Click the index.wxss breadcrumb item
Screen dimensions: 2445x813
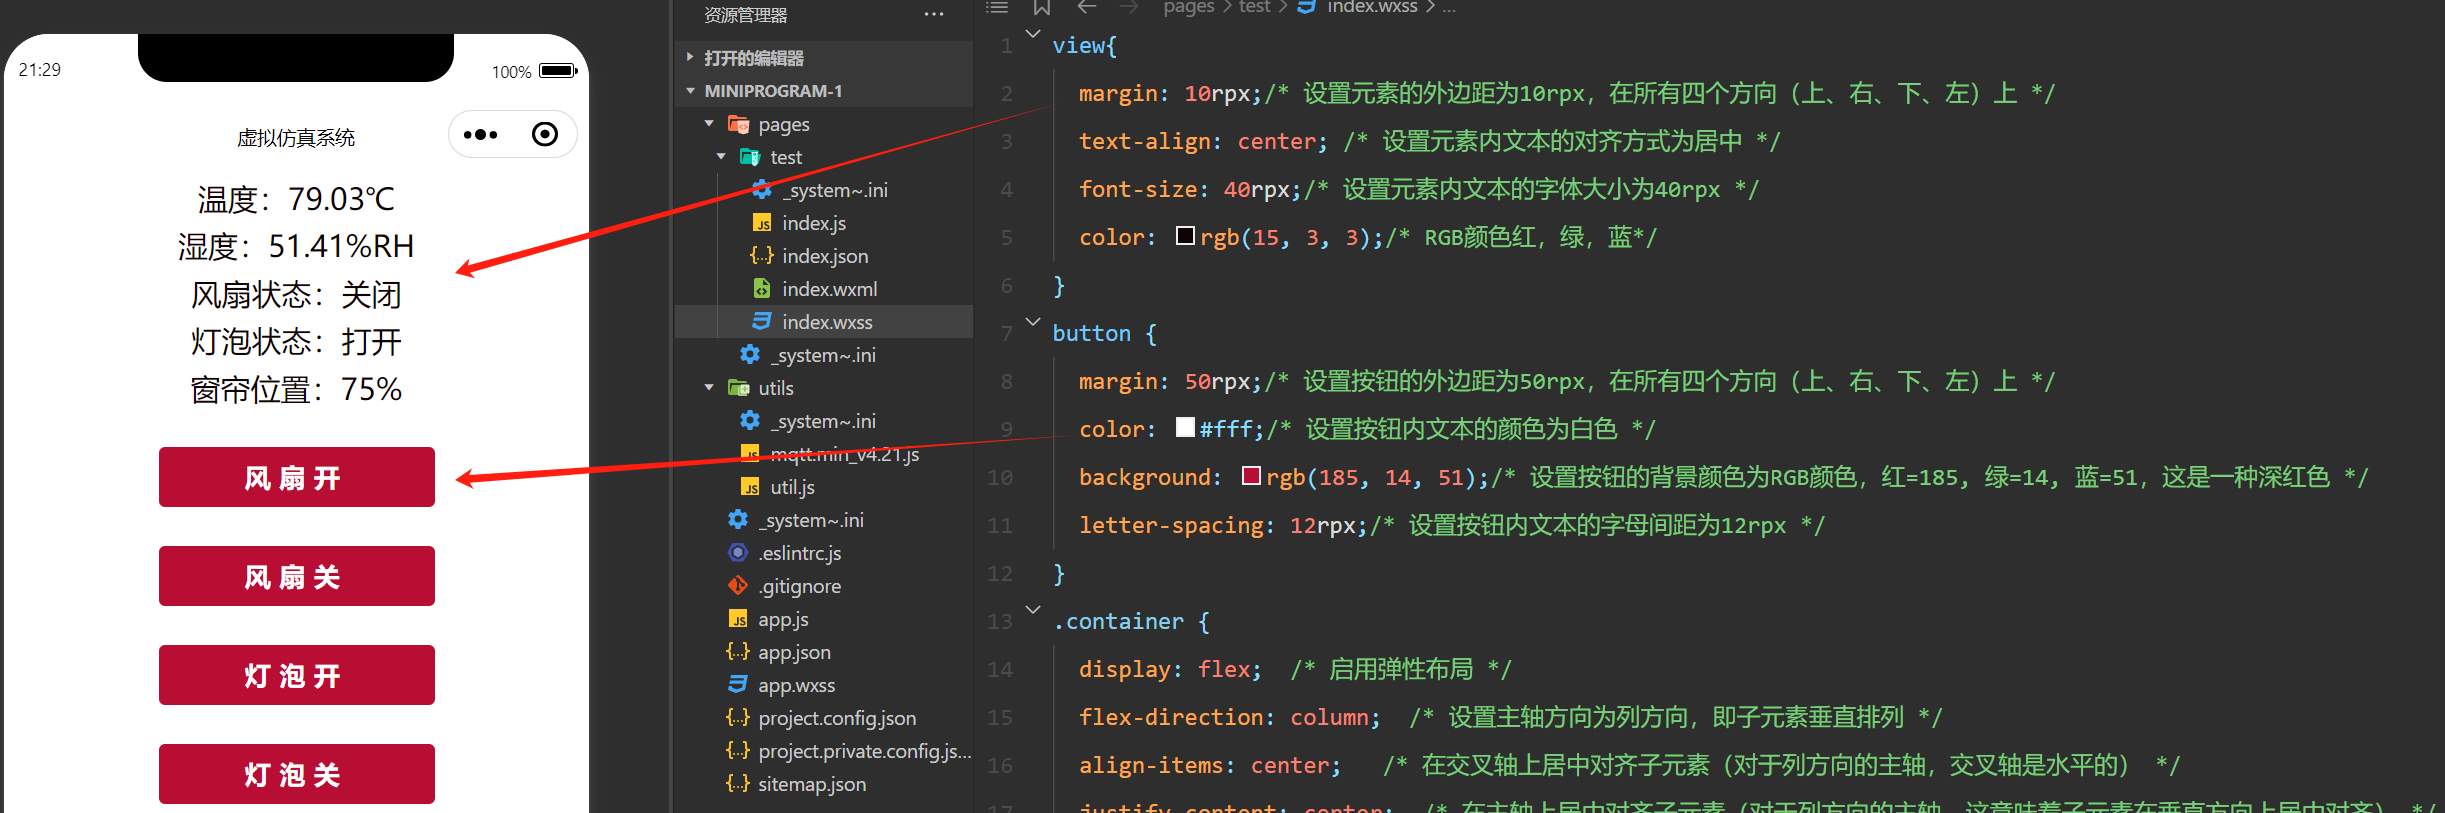(1371, 8)
